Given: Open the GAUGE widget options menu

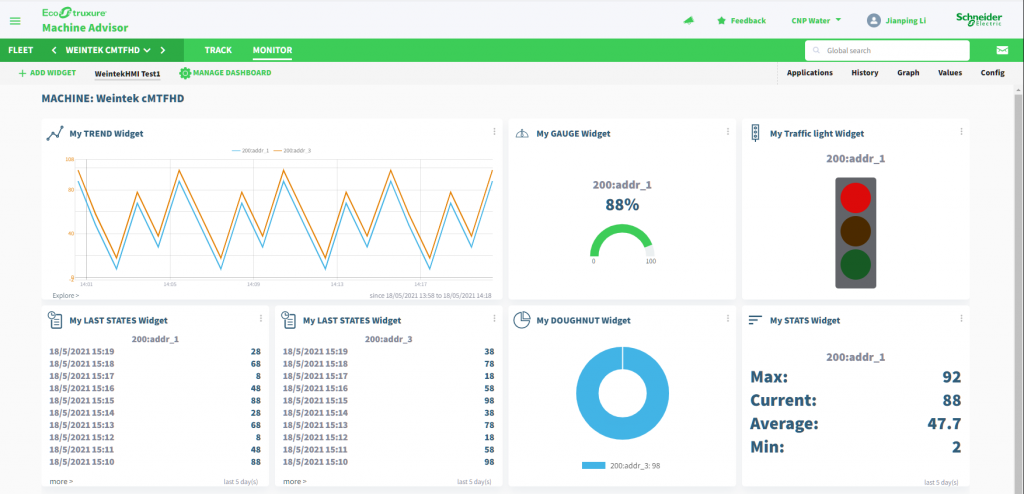Looking at the screenshot, I should pyautogui.click(x=728, y=131).
